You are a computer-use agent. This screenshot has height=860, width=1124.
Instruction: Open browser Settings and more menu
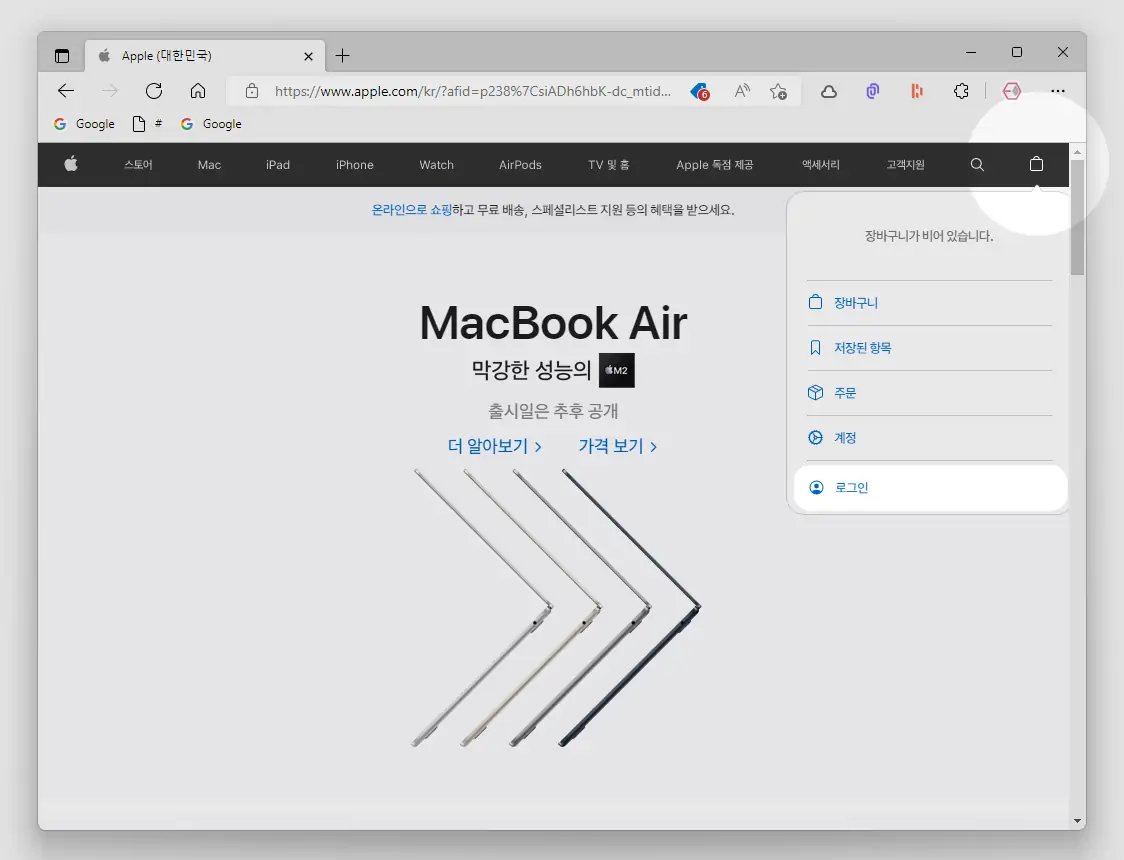click(x=1058, y=91)
